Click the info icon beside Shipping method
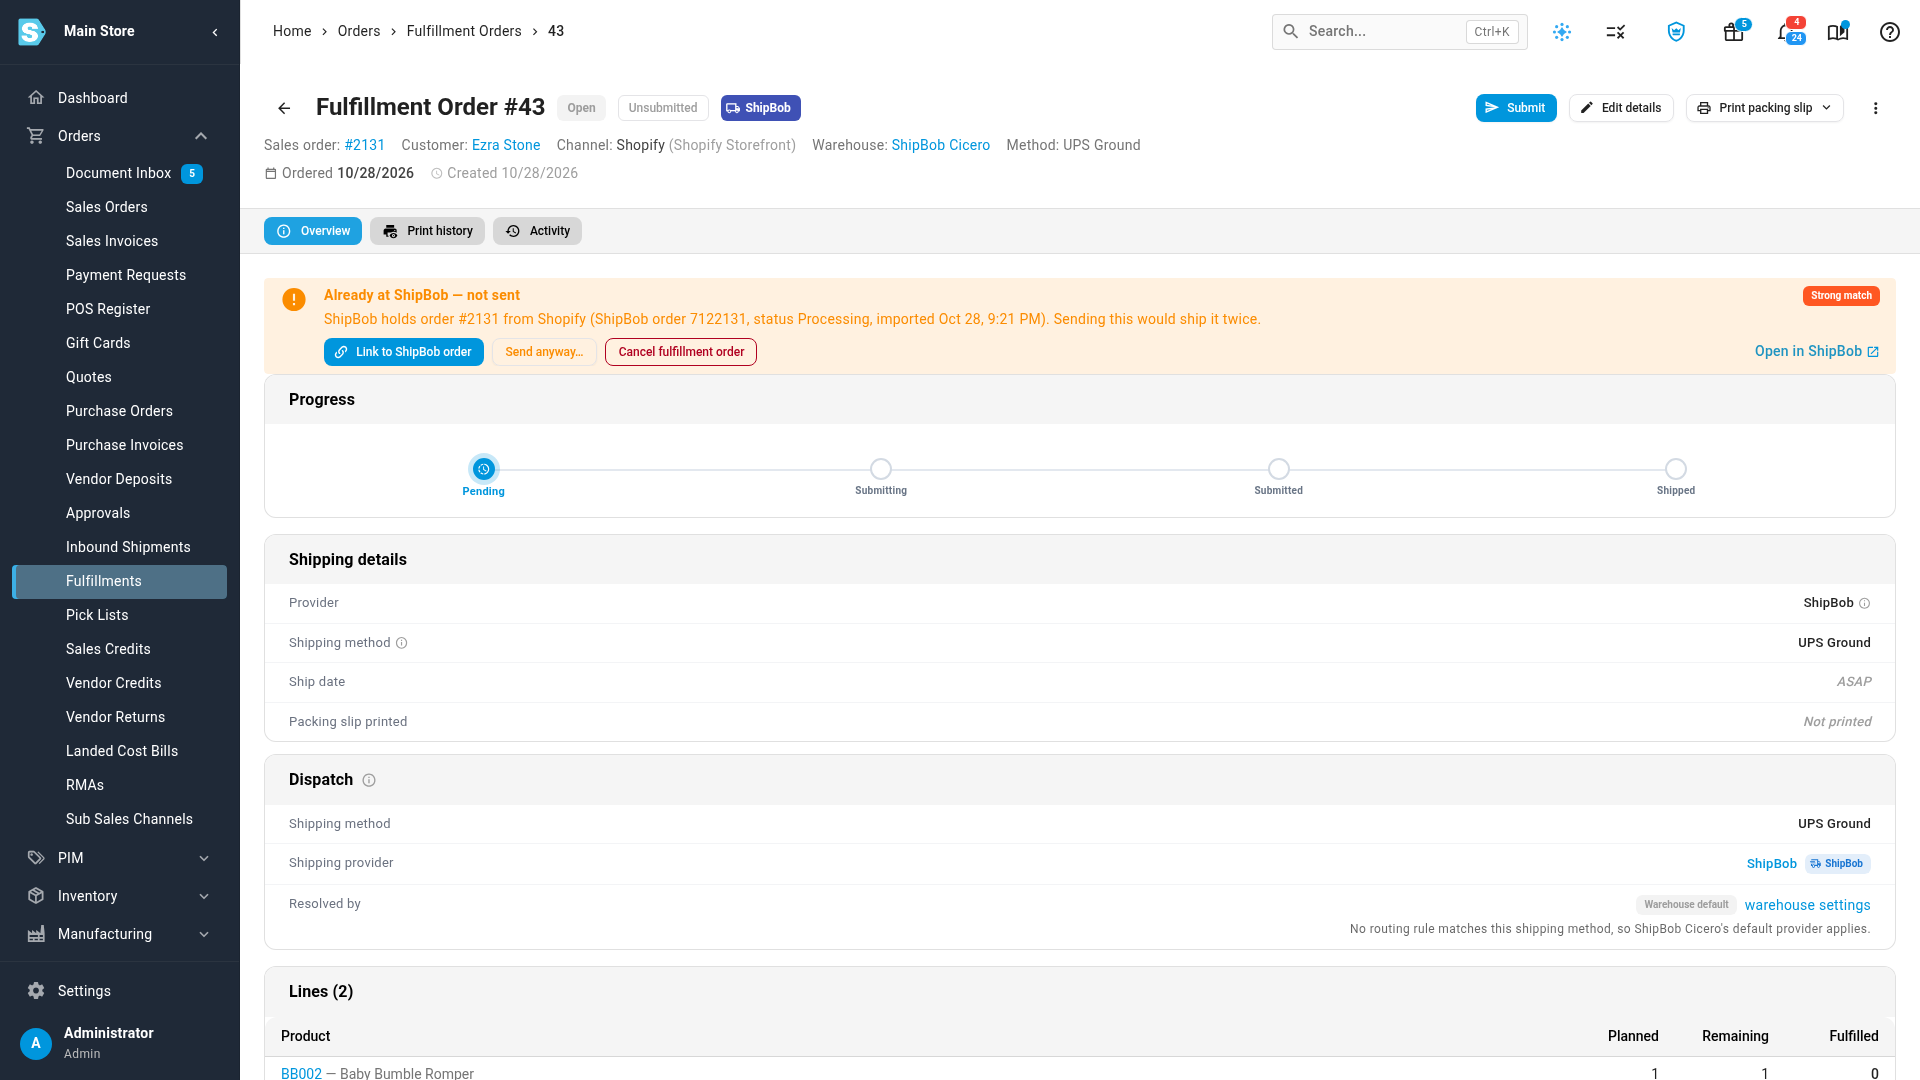Image resolution: width=1920 pixels, height=1080 pixels. pyautogui.click(x=402, y=643)
